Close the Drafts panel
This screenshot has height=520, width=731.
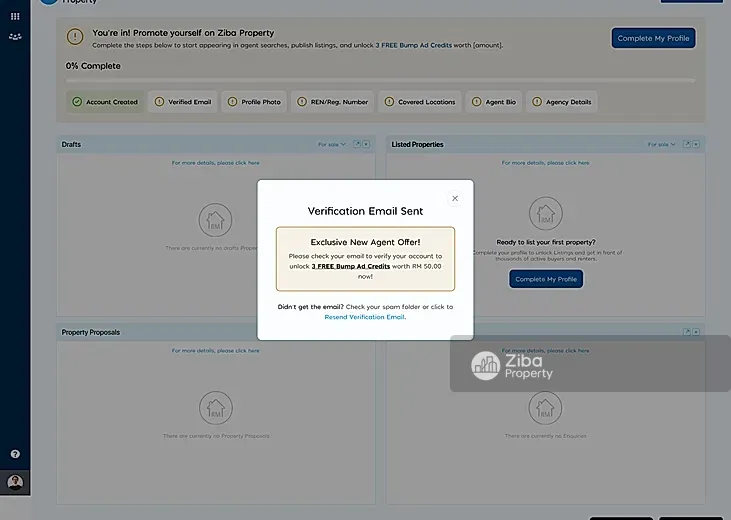pyautogui.click(x=366, y=144)
